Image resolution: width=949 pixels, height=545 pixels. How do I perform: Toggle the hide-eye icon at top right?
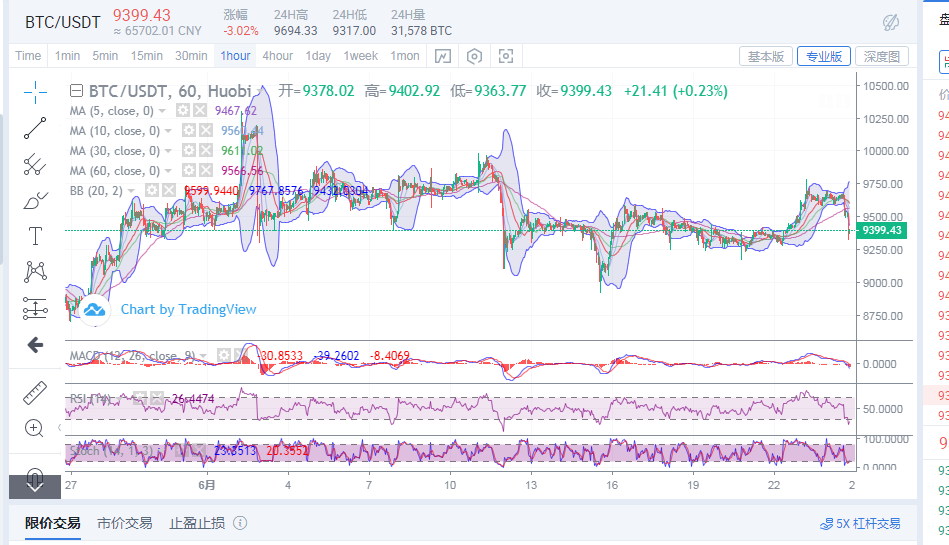tap(891, 22)
